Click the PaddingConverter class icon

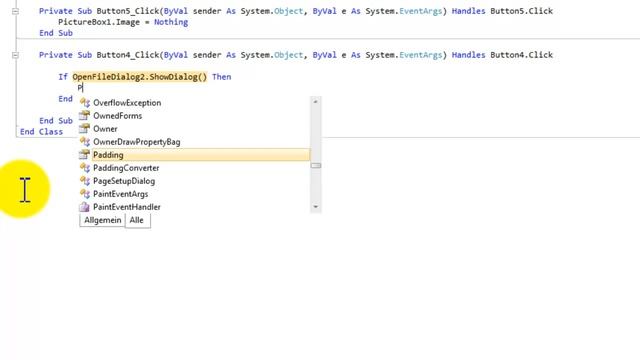tap(84, 168)
